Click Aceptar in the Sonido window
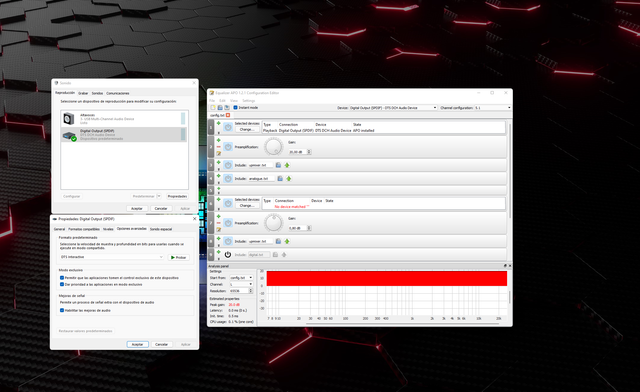 tap(137, 208)
